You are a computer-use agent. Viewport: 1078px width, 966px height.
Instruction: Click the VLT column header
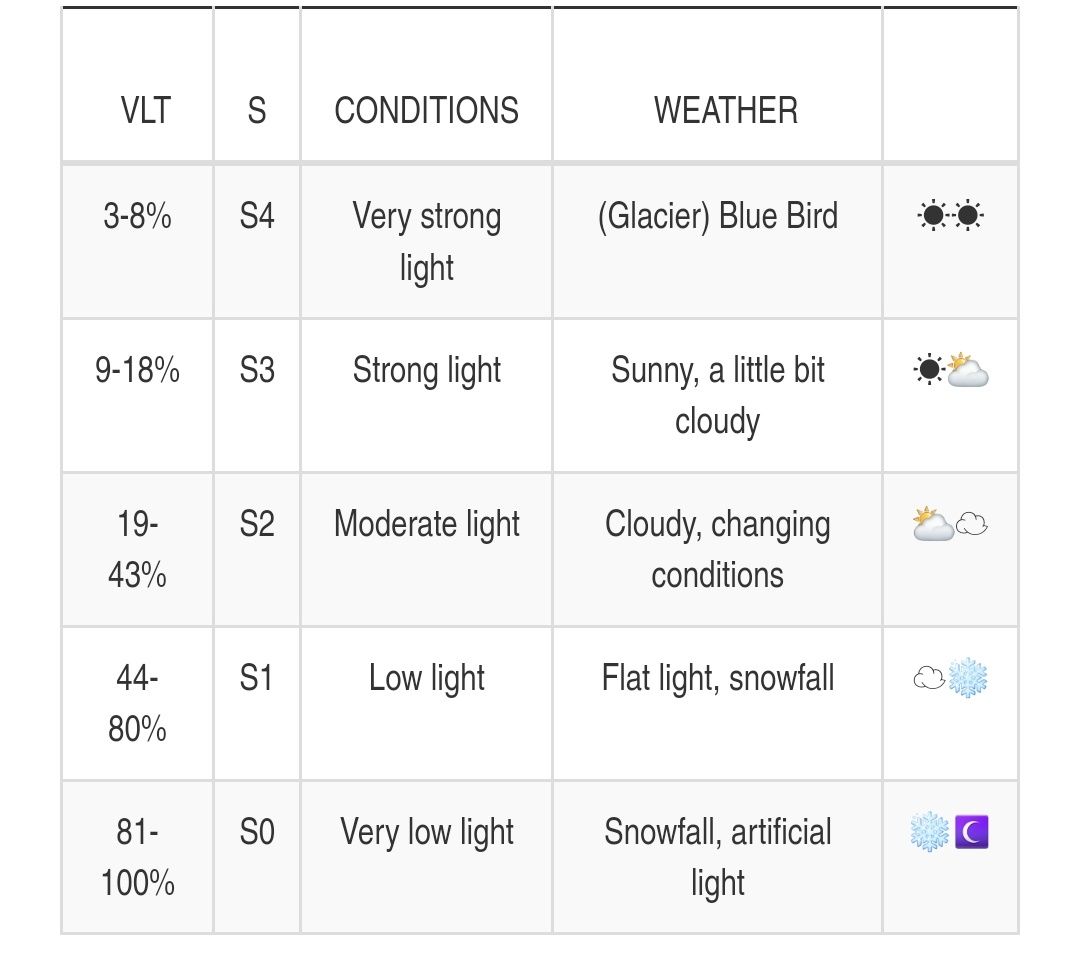point(146,110)
